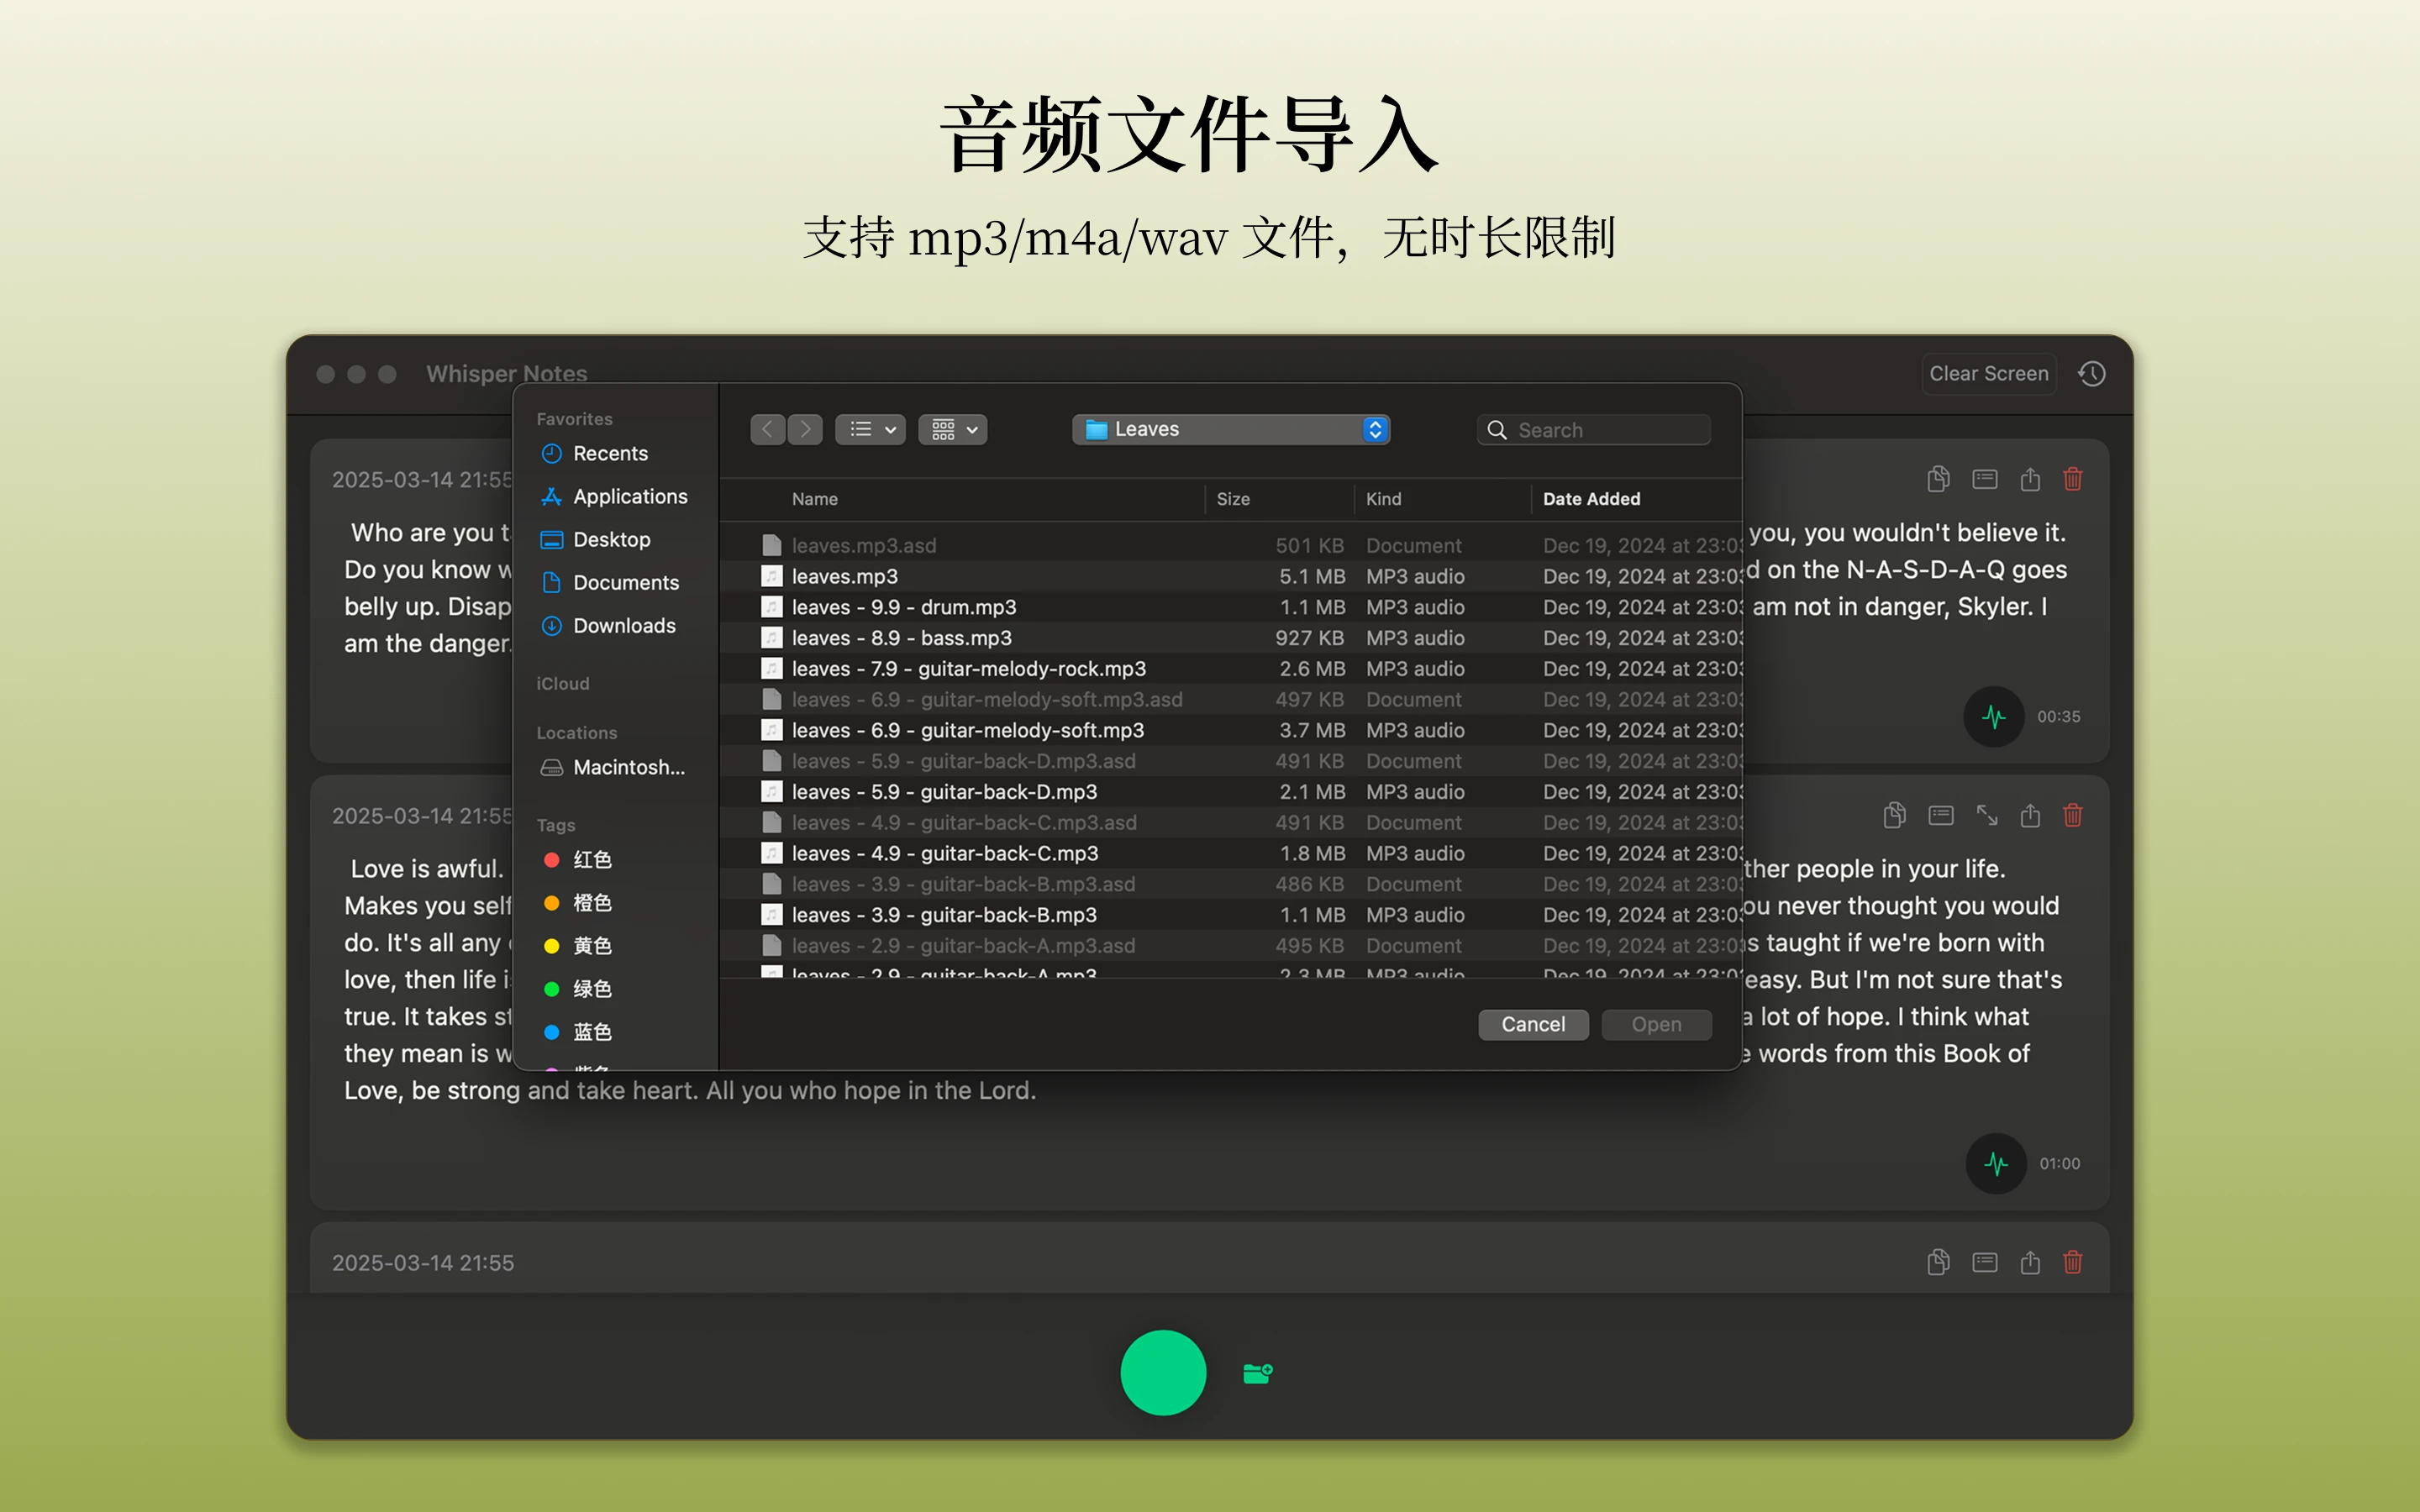Viewport: 2420px width, 1512px height.
Task: Copy the third note with its copy icon
Action: click(1938, 1262)
